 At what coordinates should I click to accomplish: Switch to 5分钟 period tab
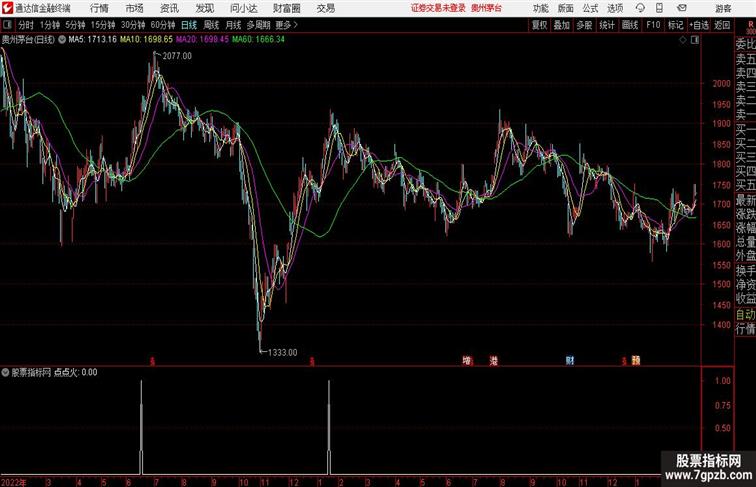tap(75, 25)
